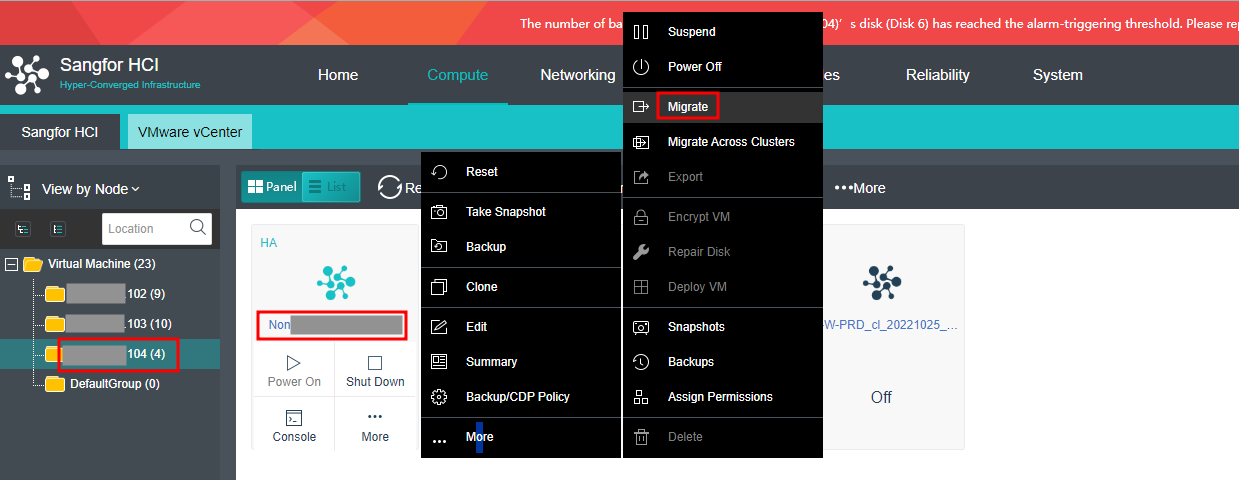Click the Take Snapshot camera icon

click(x=439, y=212)
